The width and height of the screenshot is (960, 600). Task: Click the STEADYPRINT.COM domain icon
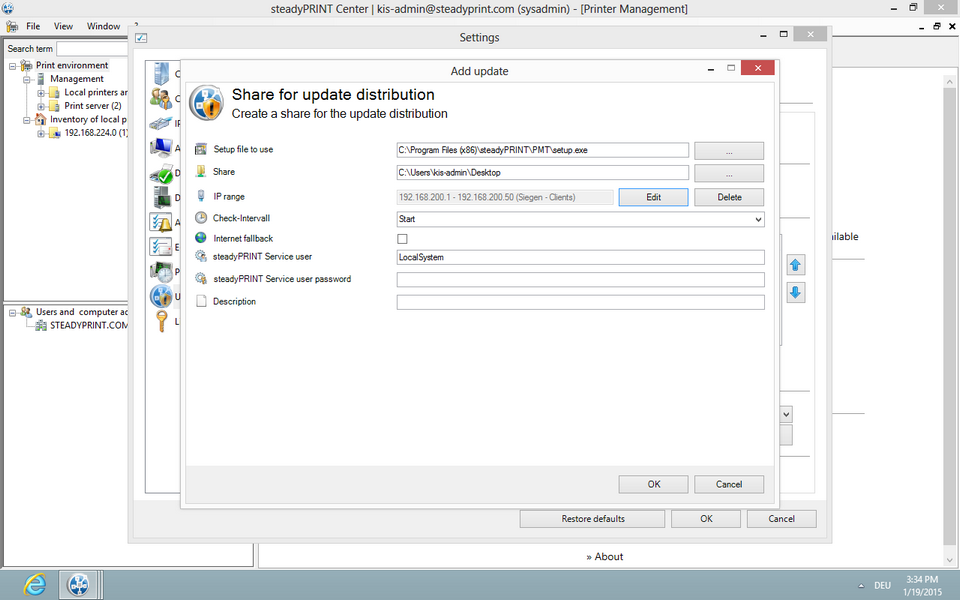click(x=41, y=325)
